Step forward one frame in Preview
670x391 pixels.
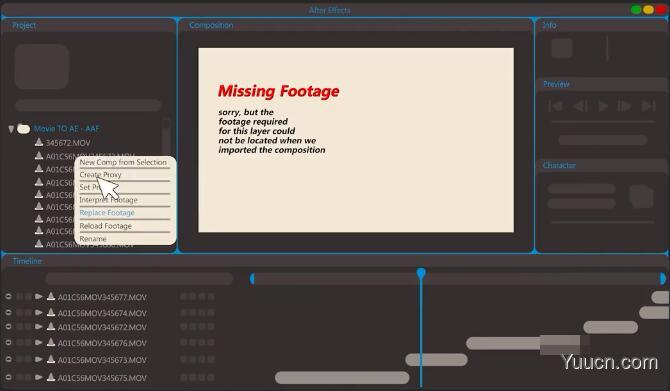click(624, 106)
